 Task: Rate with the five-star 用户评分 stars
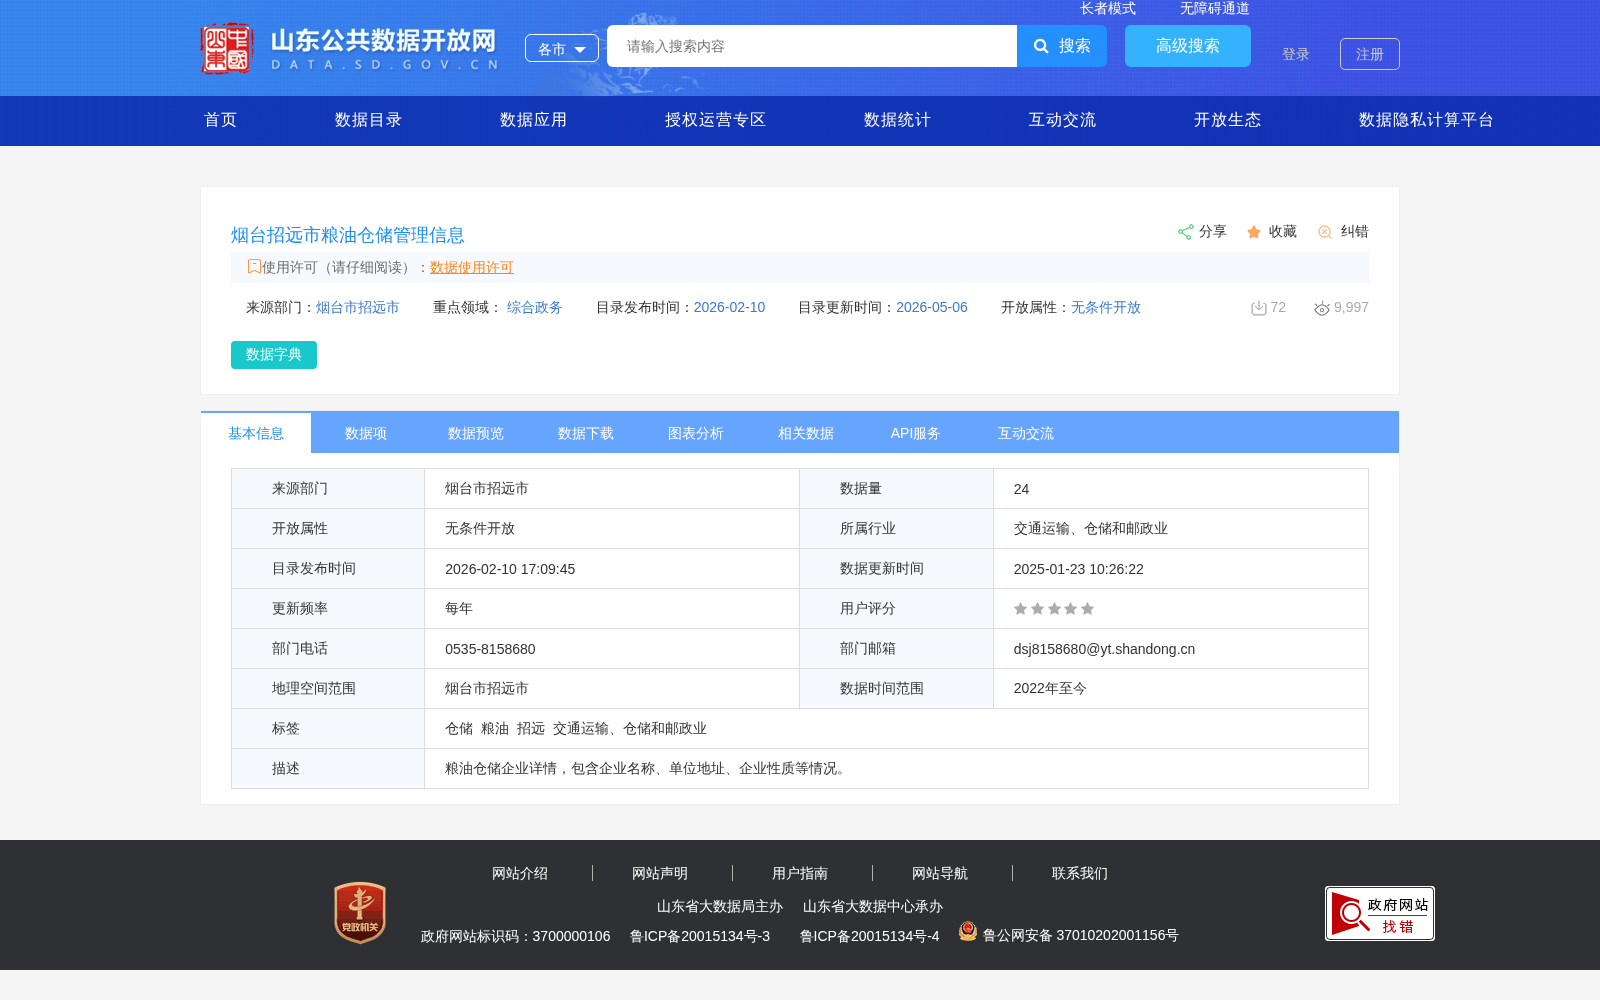tap(1054, 609)
